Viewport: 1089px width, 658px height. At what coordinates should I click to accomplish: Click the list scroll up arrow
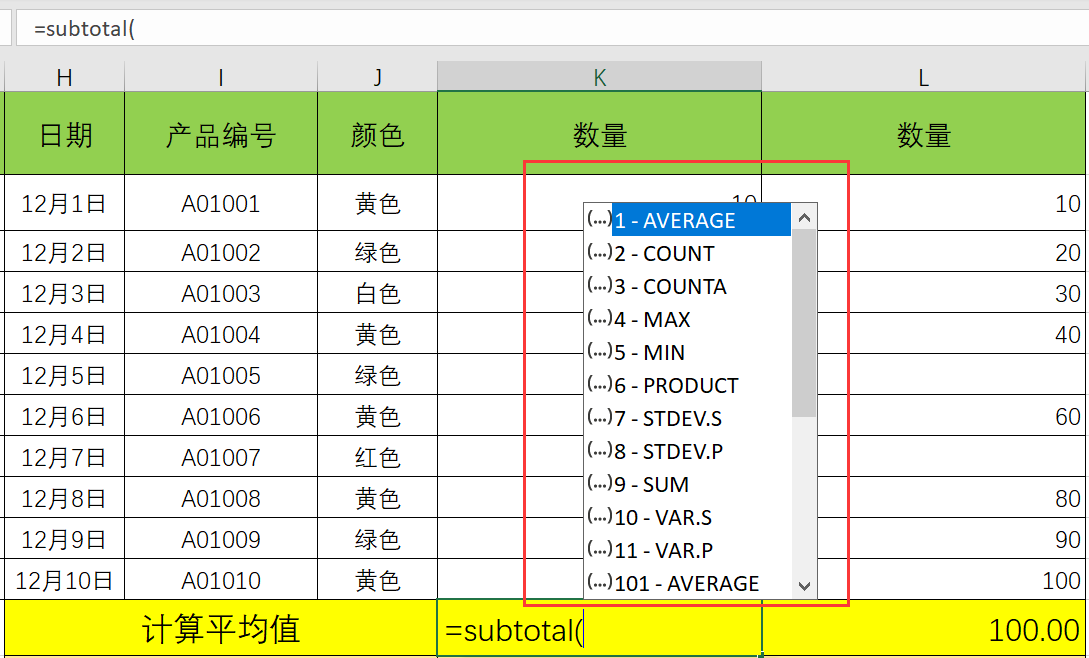tap(804, 218)
